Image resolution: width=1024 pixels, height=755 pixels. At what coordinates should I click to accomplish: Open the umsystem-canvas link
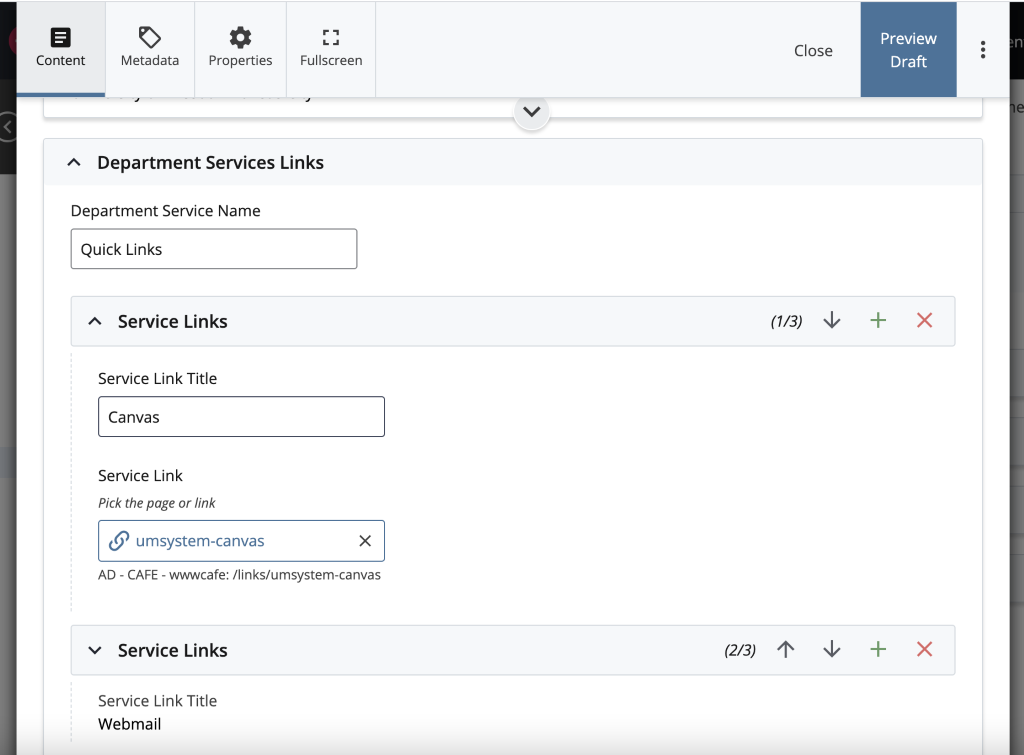click(x=200, y=541)
